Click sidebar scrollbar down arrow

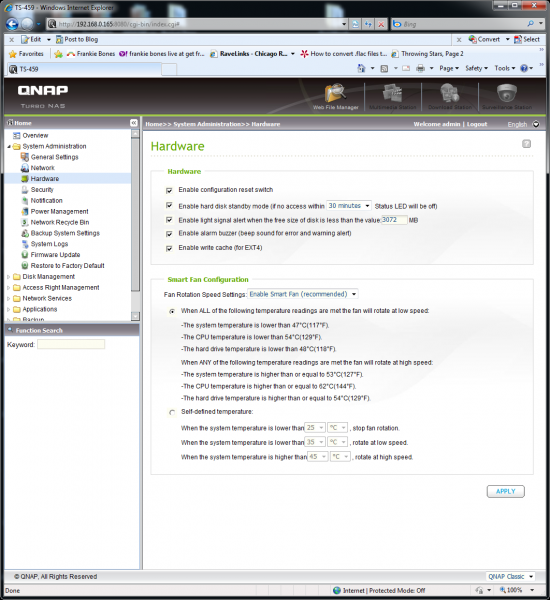(135, 316)
